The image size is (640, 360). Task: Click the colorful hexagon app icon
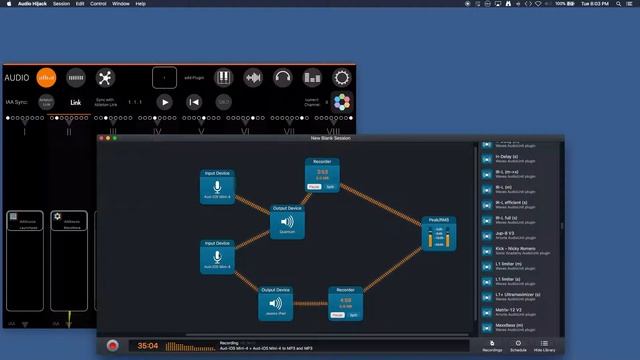(342, 102)
